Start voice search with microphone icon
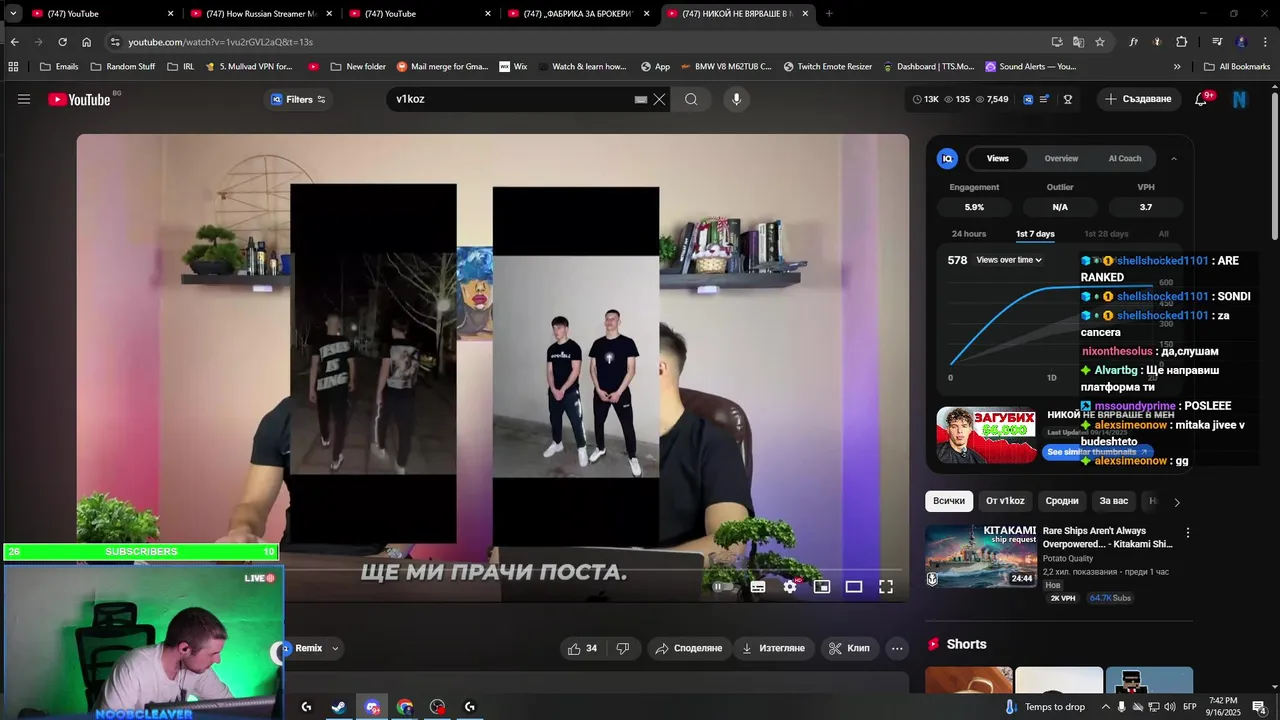 coord(736,99)
